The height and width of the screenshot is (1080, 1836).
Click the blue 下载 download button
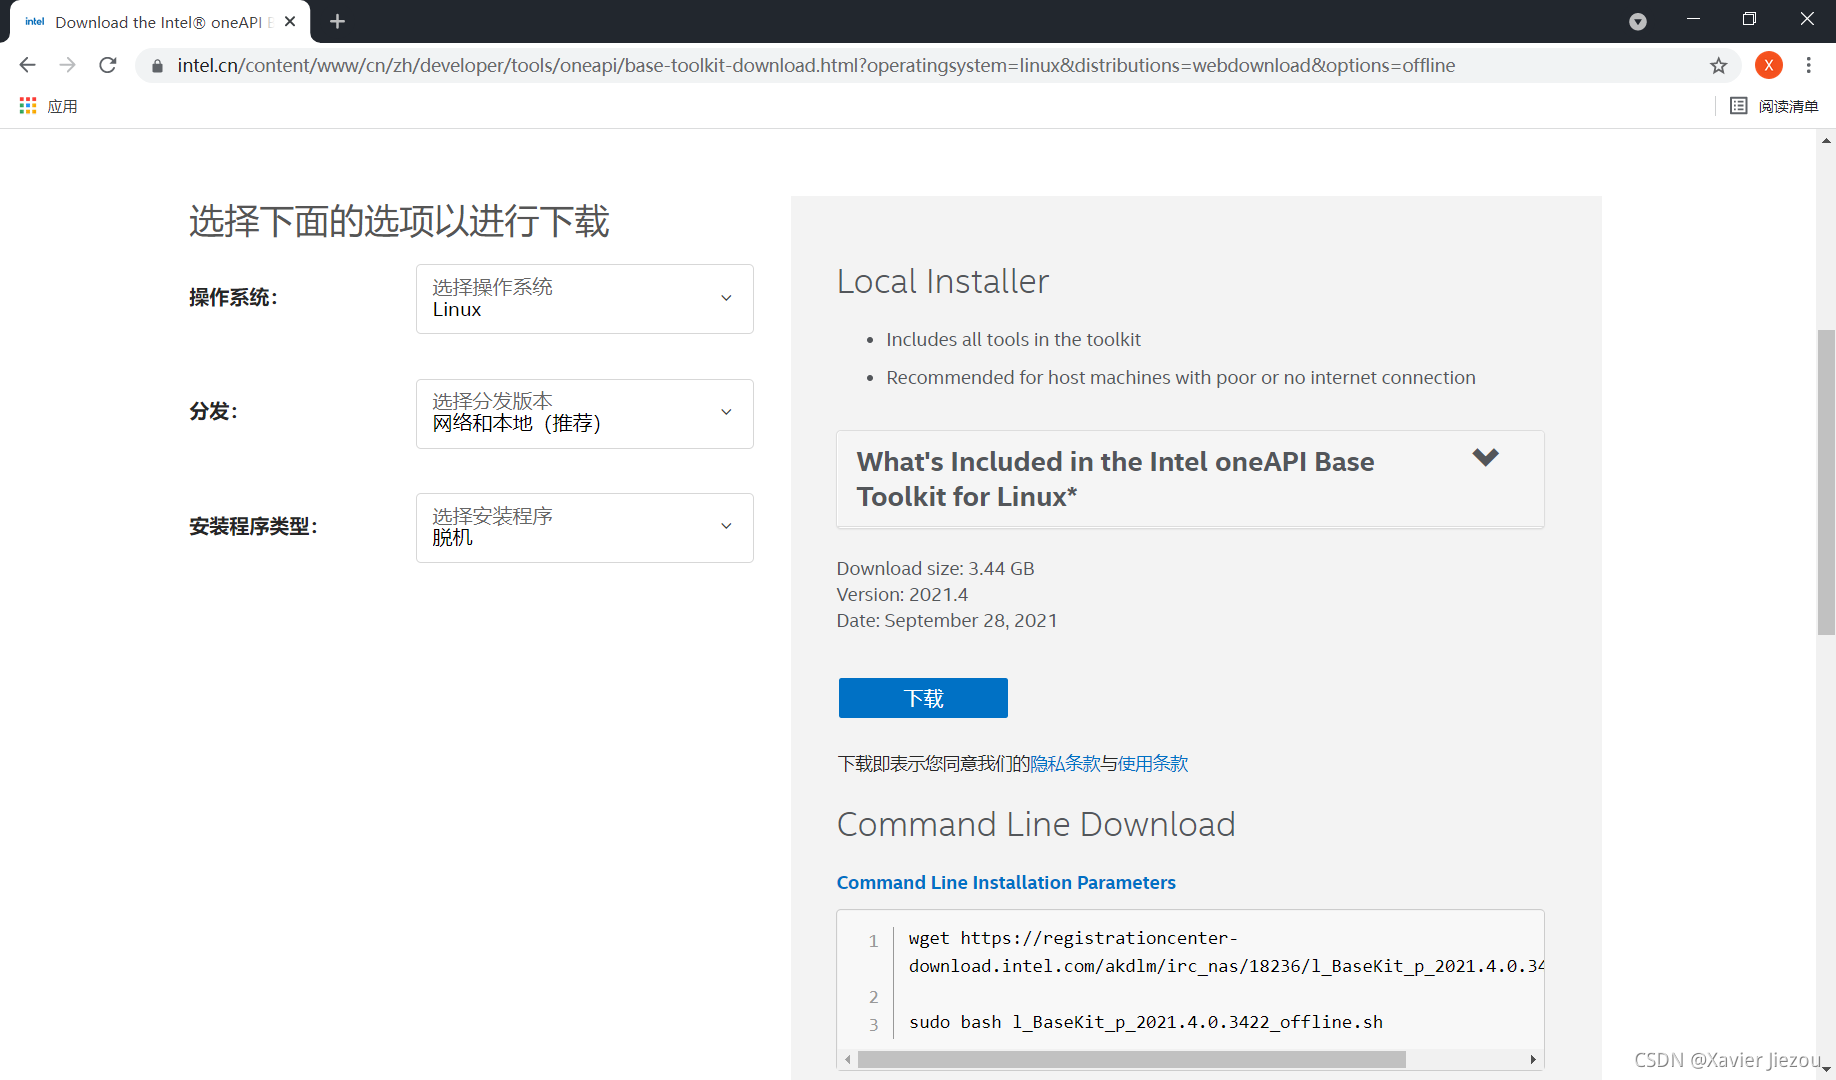pyautogui.click(x=922, y=698)
